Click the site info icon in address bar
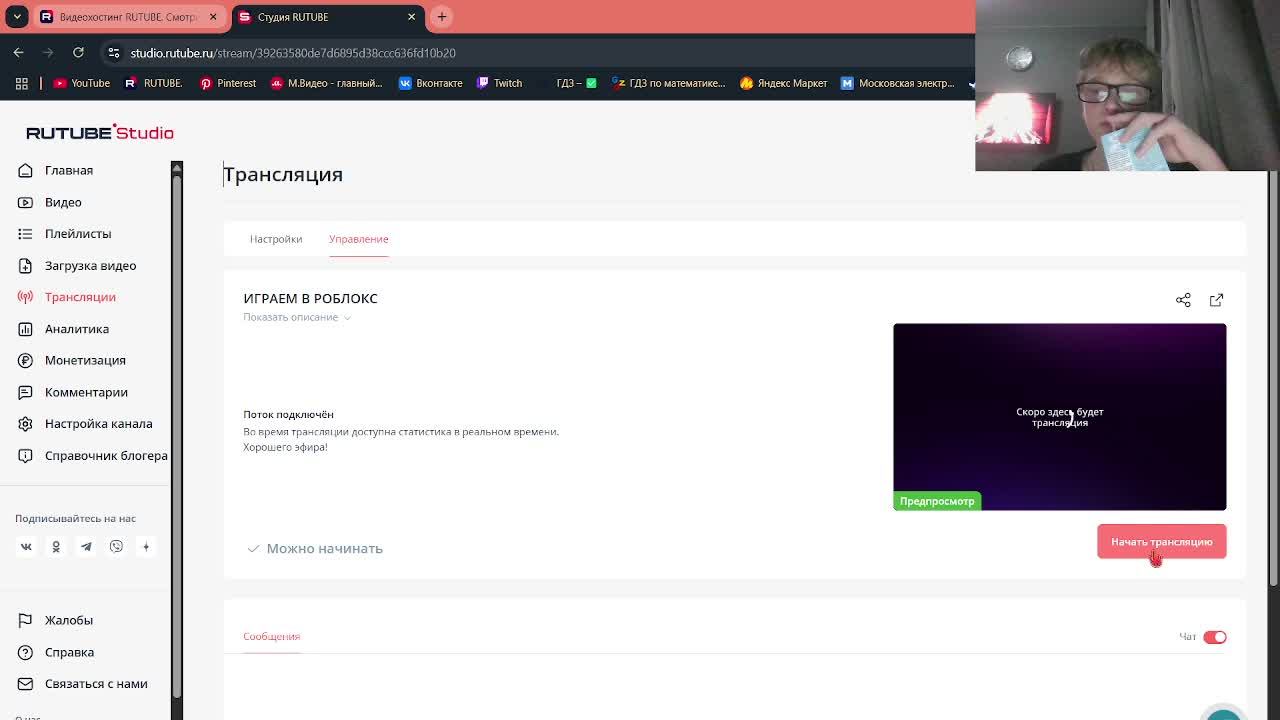1280x720 pixels. [x=114, y=53]
